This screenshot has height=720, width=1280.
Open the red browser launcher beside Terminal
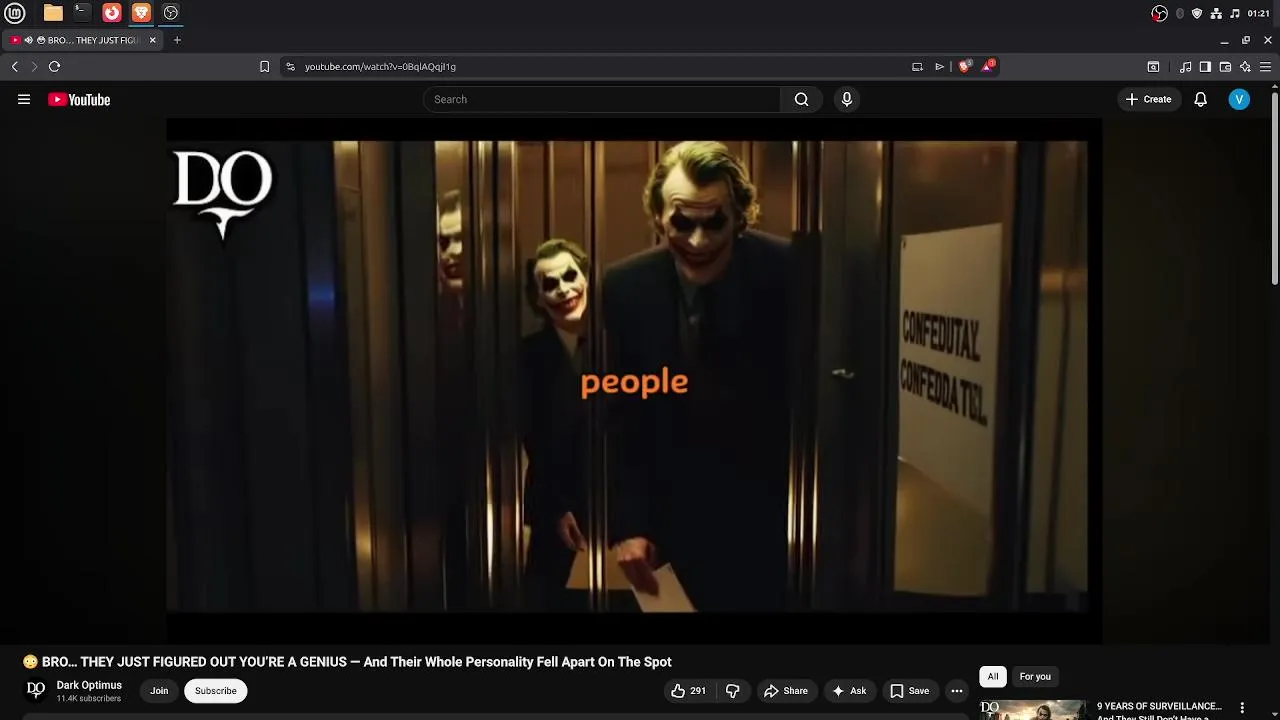[x=112, y=13]
